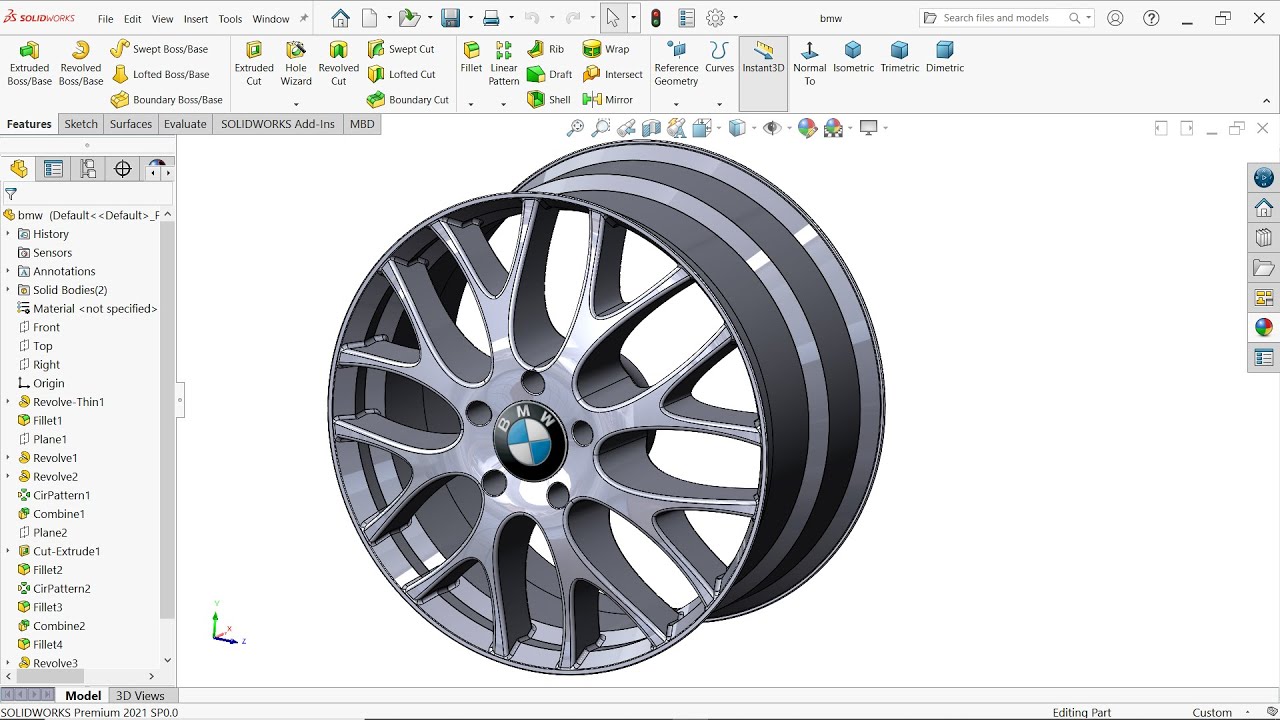Click the Wrap tool
Image resolution: width=1280 pixels, height=720 pixels.
click(606, 49)
